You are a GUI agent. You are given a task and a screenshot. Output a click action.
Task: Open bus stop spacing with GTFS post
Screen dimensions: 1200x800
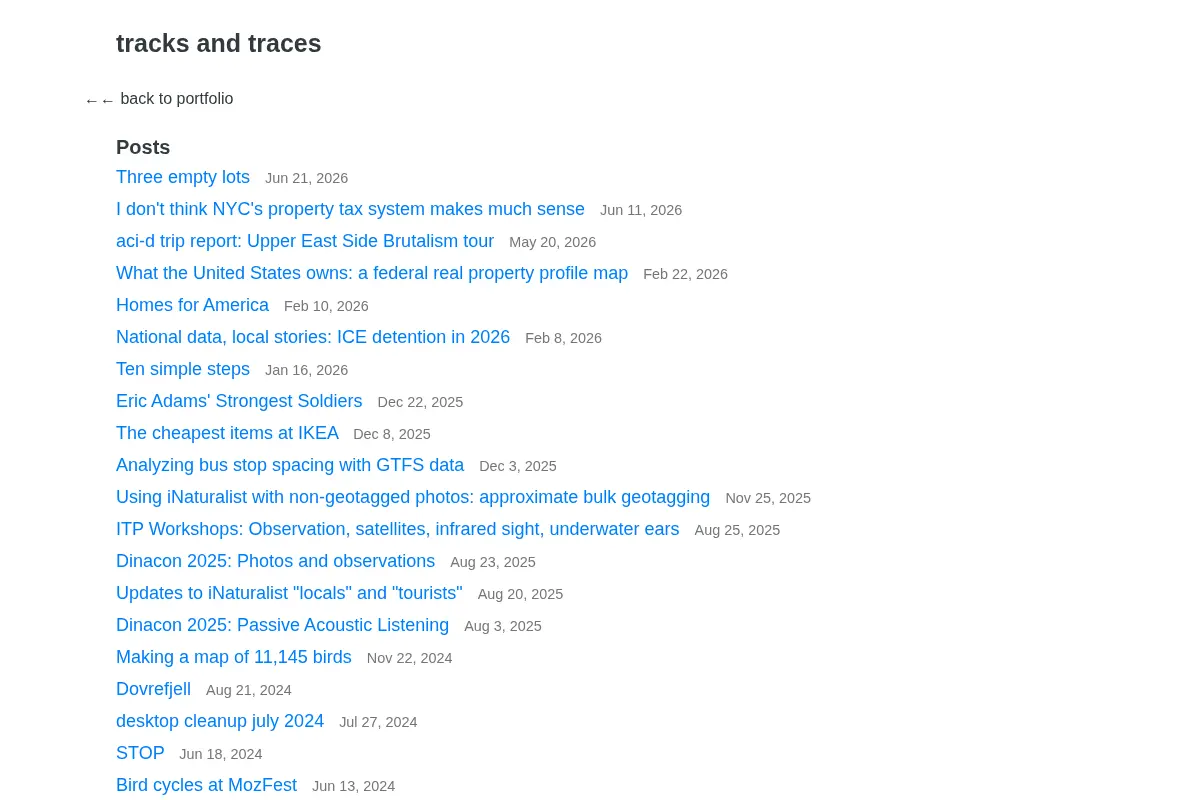[290, 465]
